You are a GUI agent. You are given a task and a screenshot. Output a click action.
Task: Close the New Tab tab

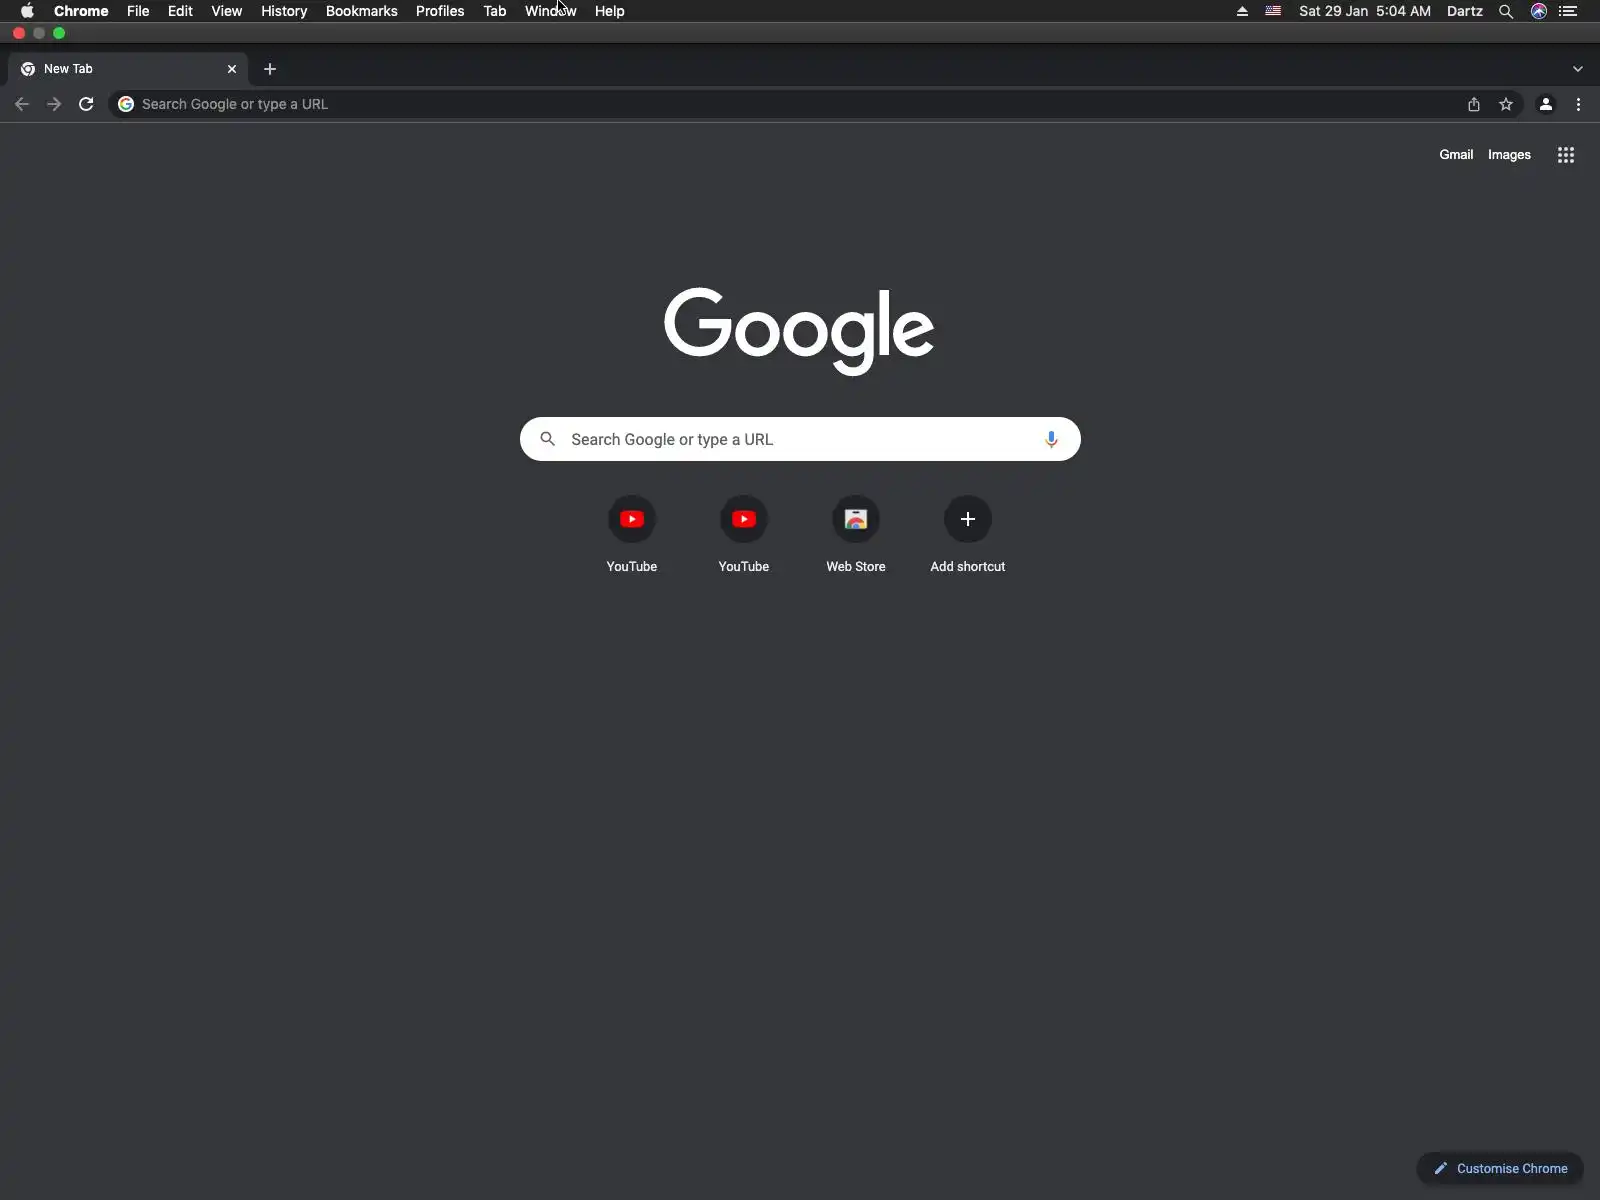coord(232,69)
